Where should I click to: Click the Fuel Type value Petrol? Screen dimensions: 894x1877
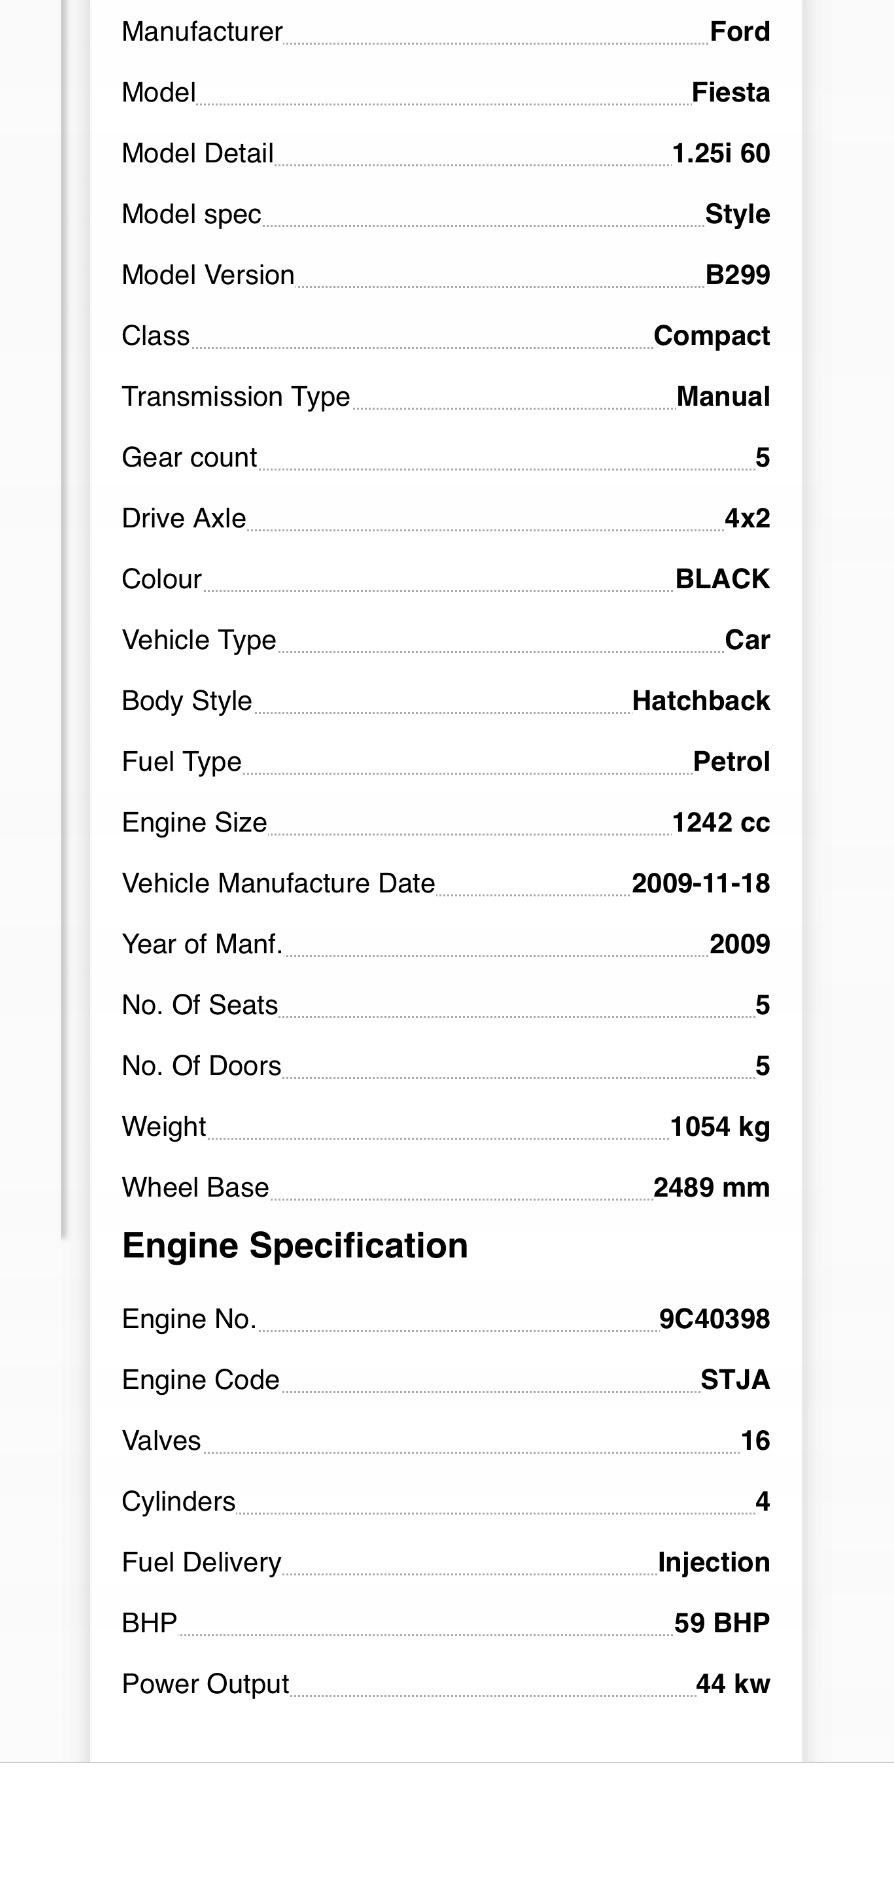click(x=732, y=762)
